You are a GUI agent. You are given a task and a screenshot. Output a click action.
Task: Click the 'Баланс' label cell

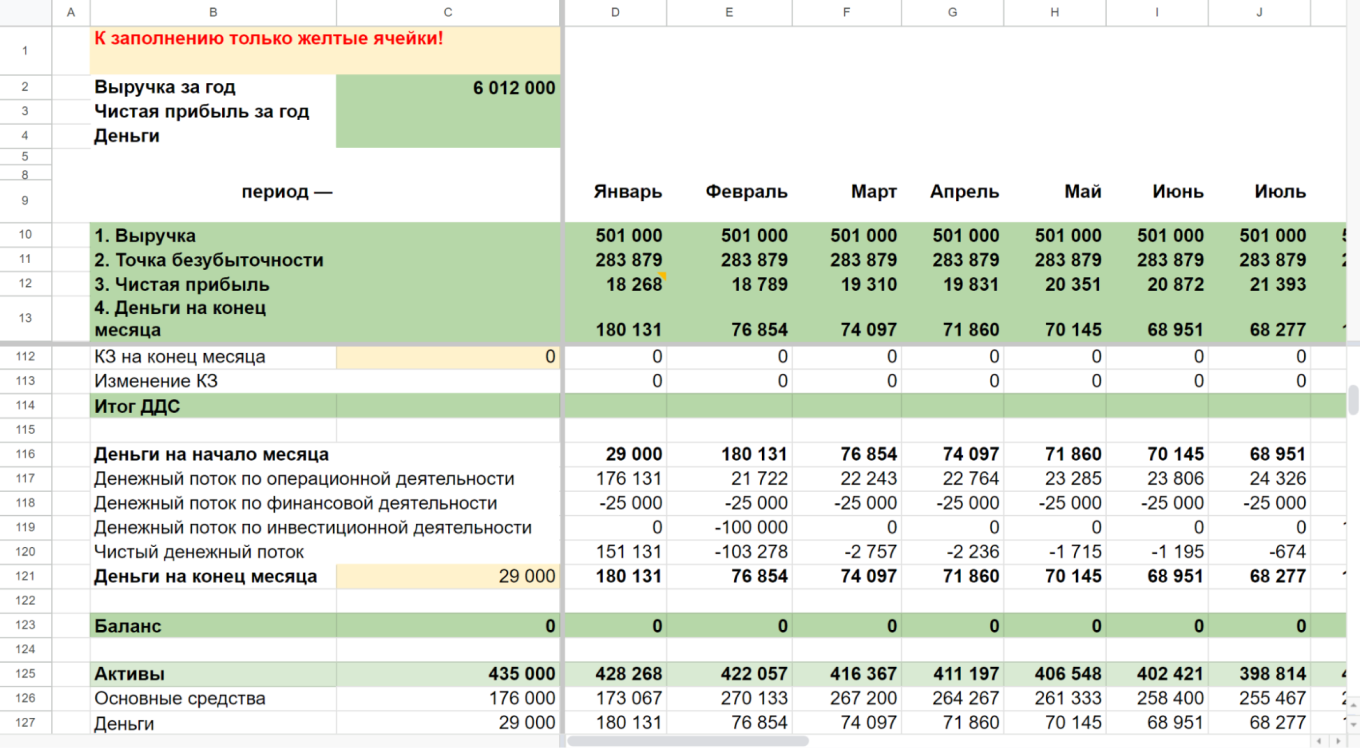213,626
